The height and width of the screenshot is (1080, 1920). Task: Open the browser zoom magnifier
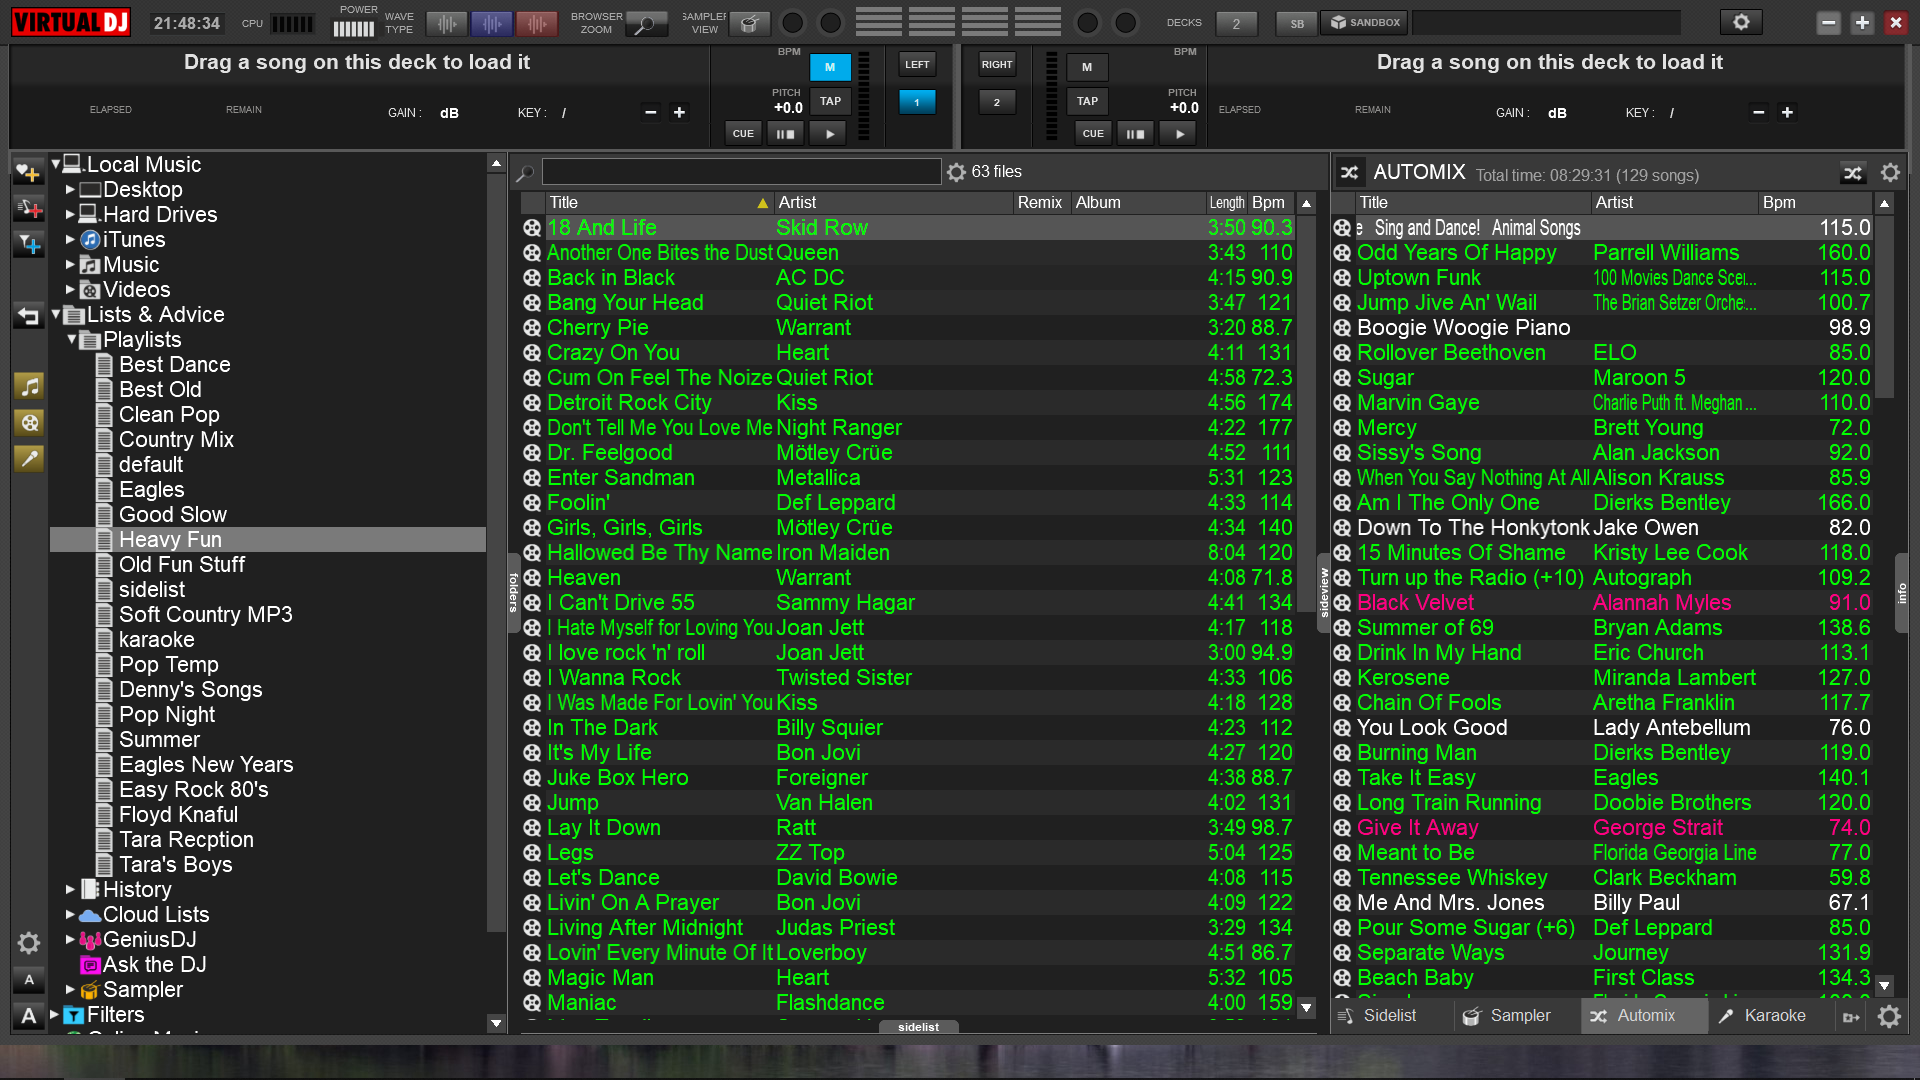point(647,23)
